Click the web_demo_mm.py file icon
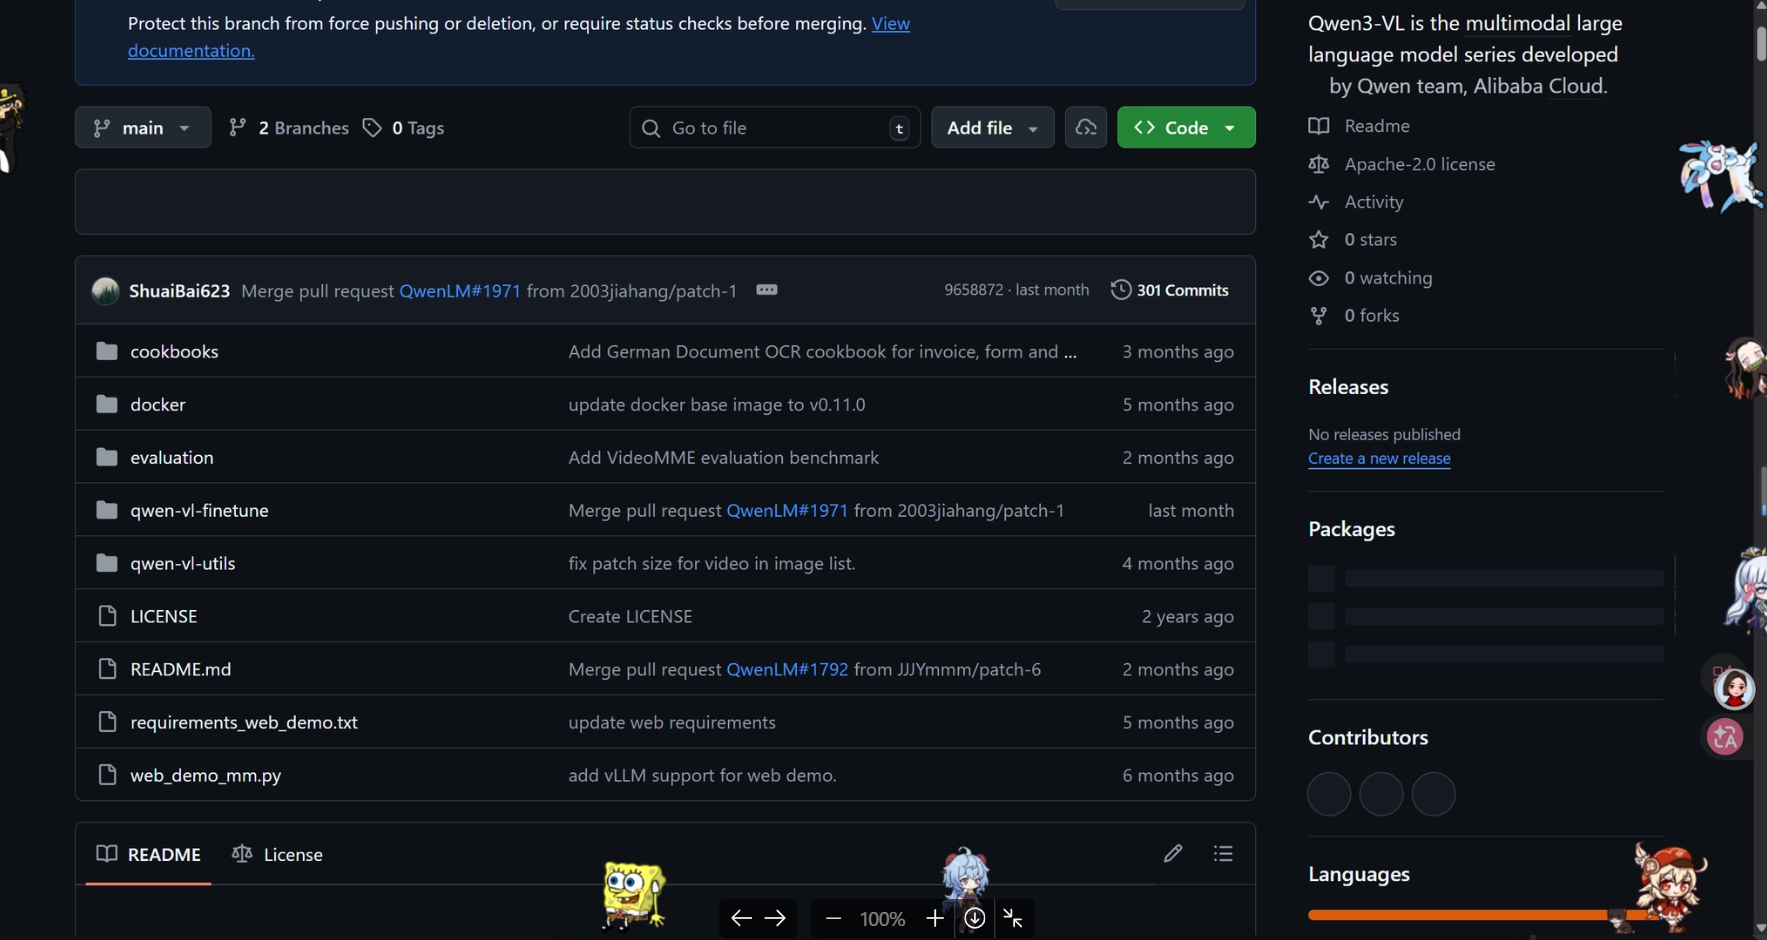The width and height of the screenshot is (1767, 940). pyautogui.click(x=107, y=775)
